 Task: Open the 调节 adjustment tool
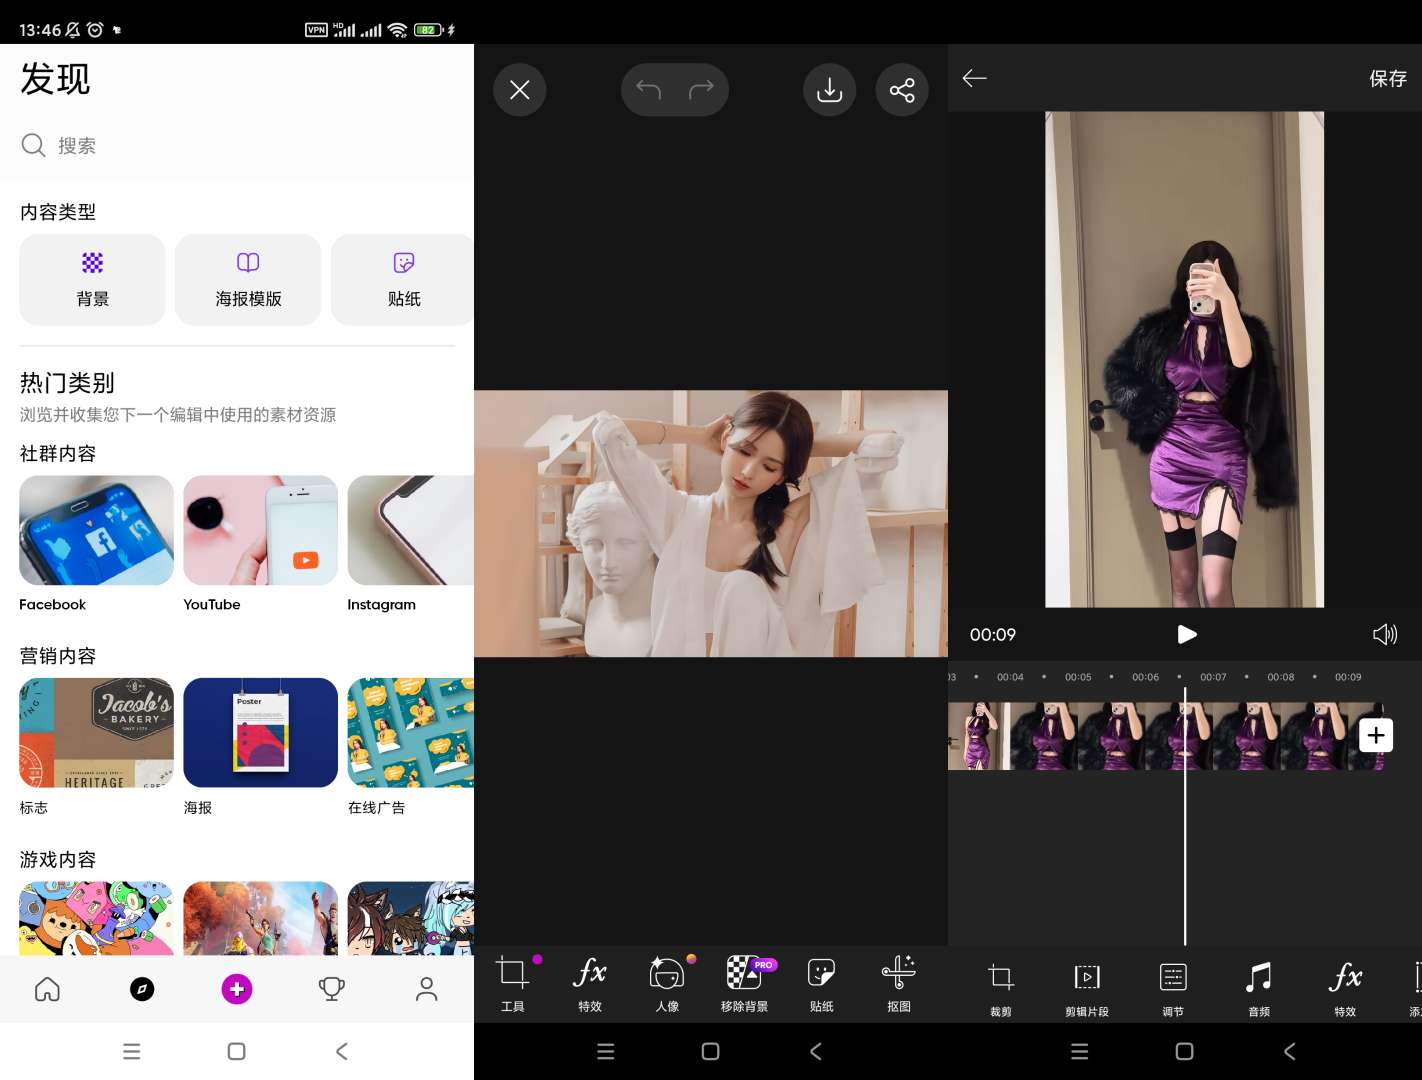(x=1172, y=985)
